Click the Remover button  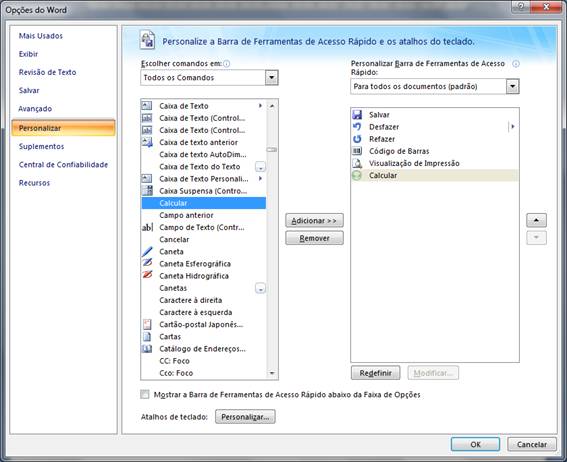pyautogui.click(x=314, y=238)
